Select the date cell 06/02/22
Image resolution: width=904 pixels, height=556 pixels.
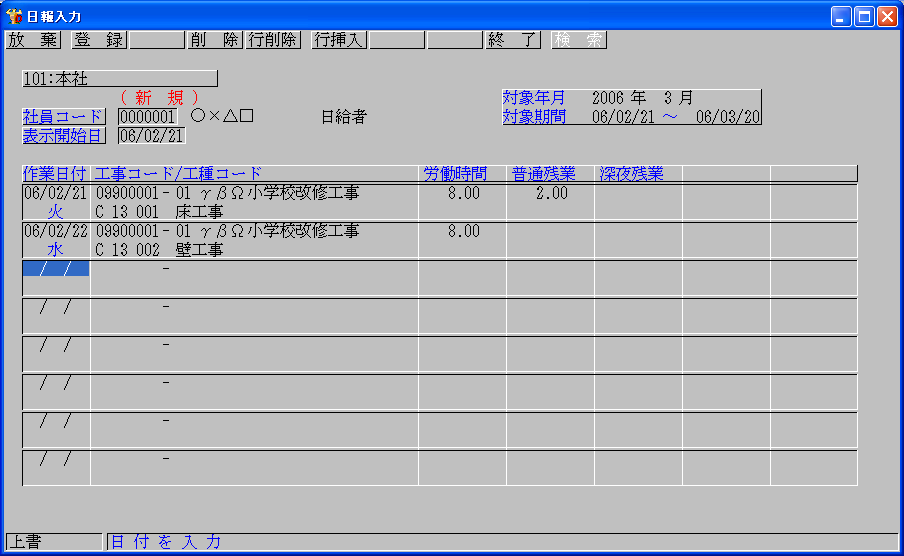[x=55, y=231]
